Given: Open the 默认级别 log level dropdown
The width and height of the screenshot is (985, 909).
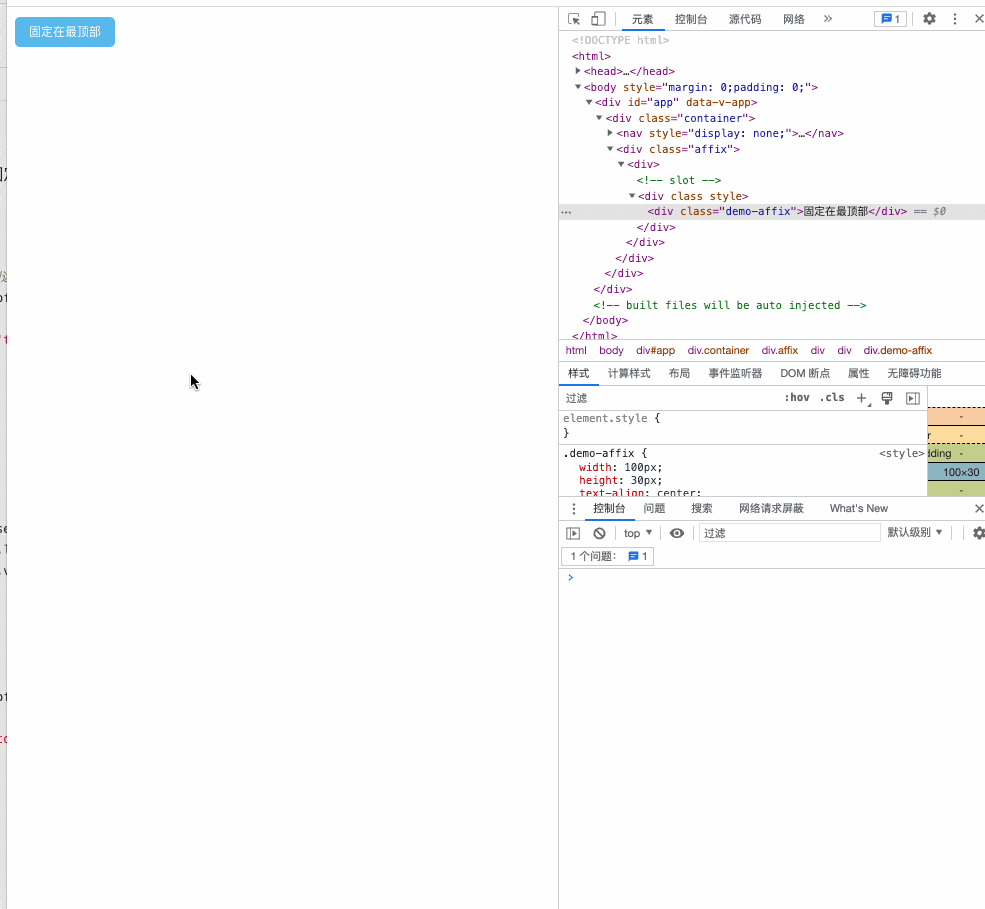Looking at the screenshot, I should tap(915, 533).
